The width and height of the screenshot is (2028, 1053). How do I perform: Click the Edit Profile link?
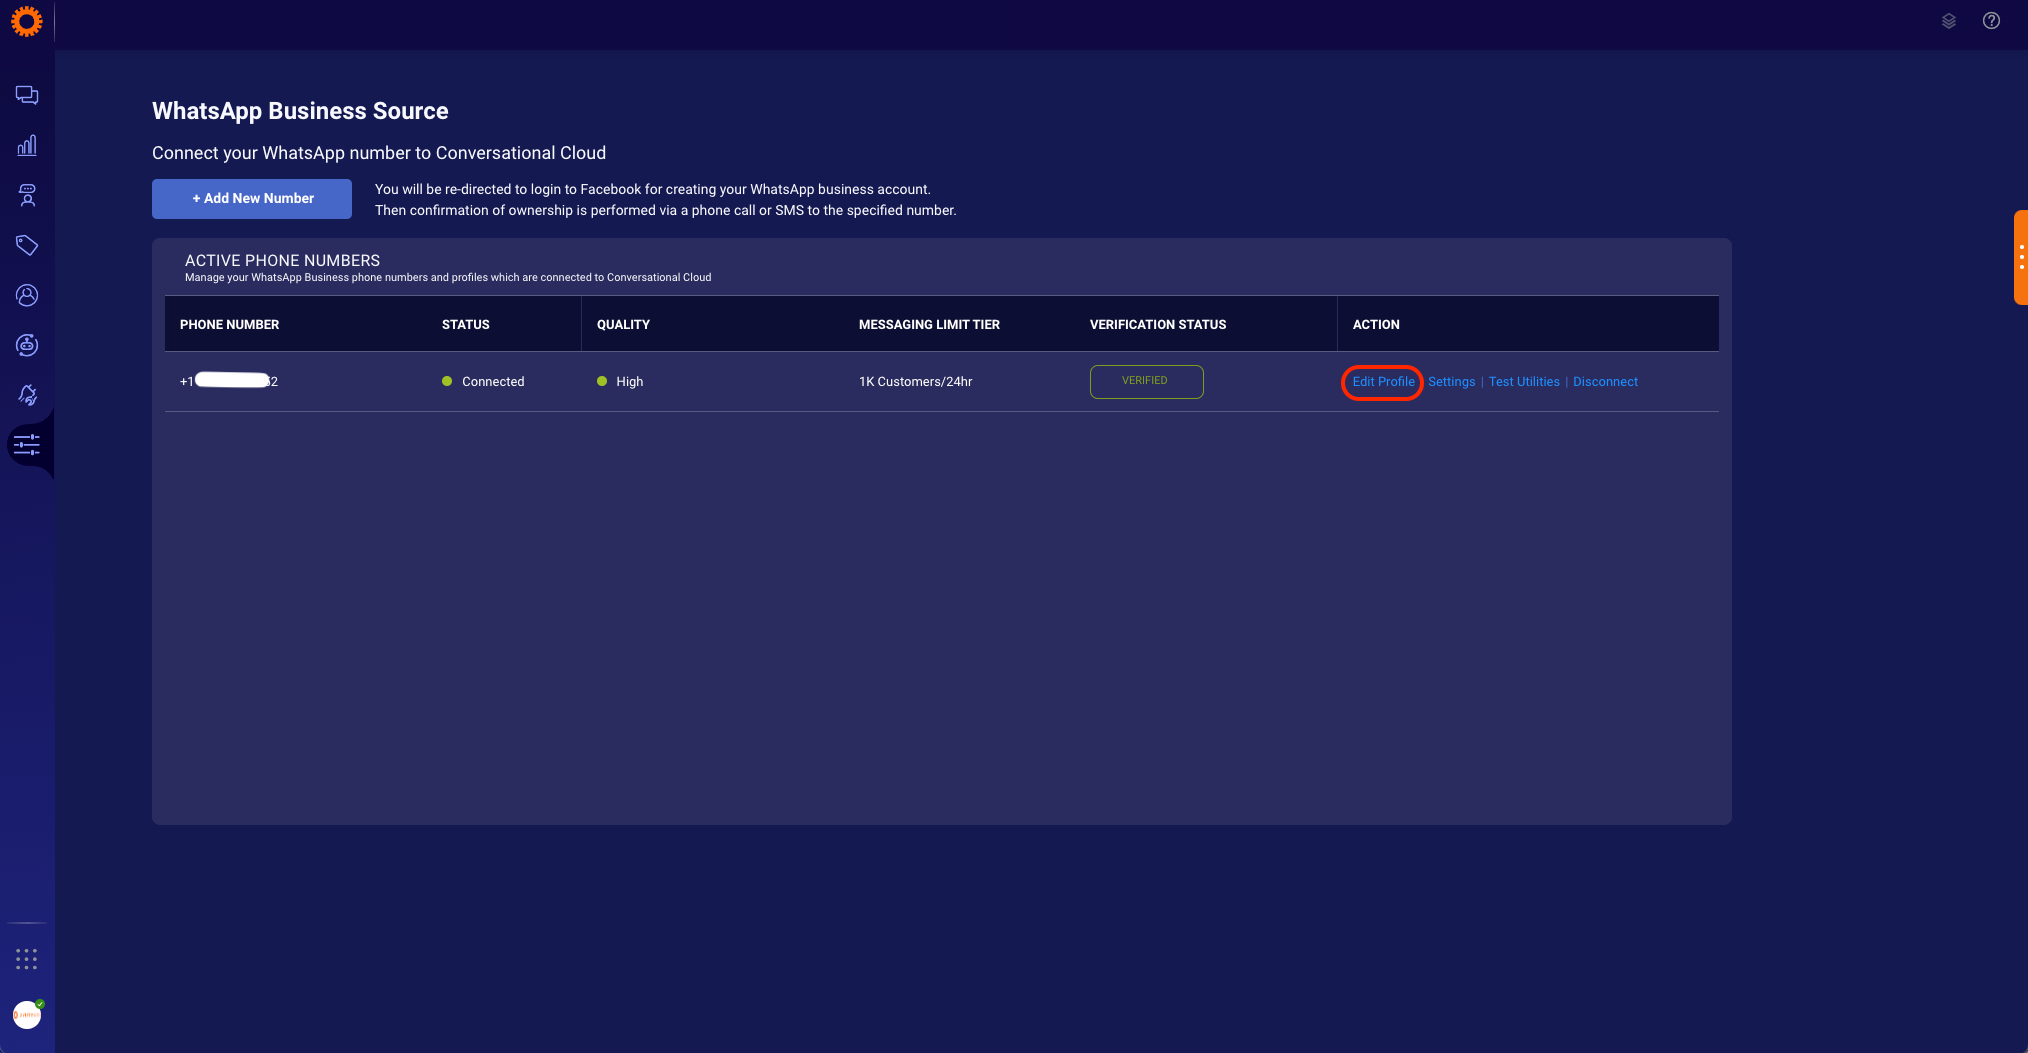point(1383,382)
